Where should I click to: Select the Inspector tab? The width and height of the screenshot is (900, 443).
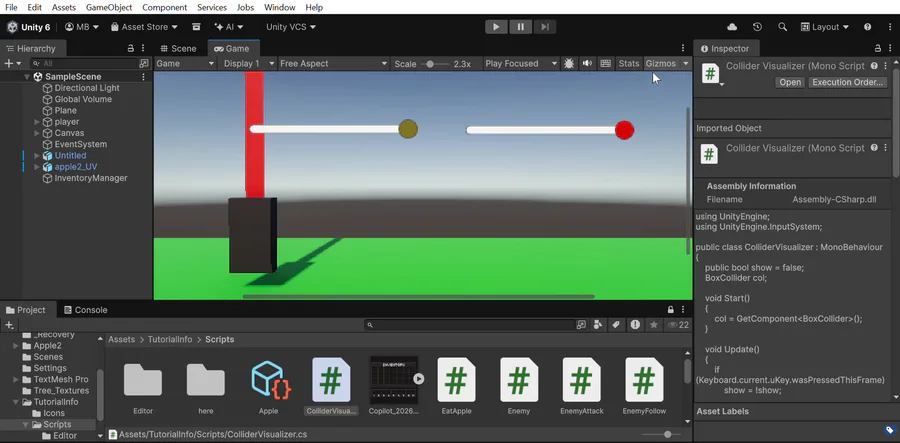[x=724, y=48]
